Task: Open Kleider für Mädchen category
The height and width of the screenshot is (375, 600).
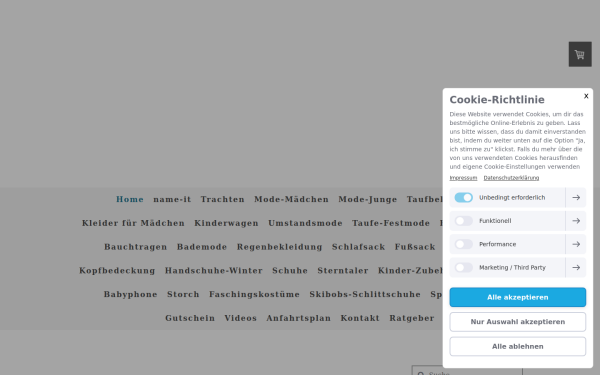Action: click(133, 223)
